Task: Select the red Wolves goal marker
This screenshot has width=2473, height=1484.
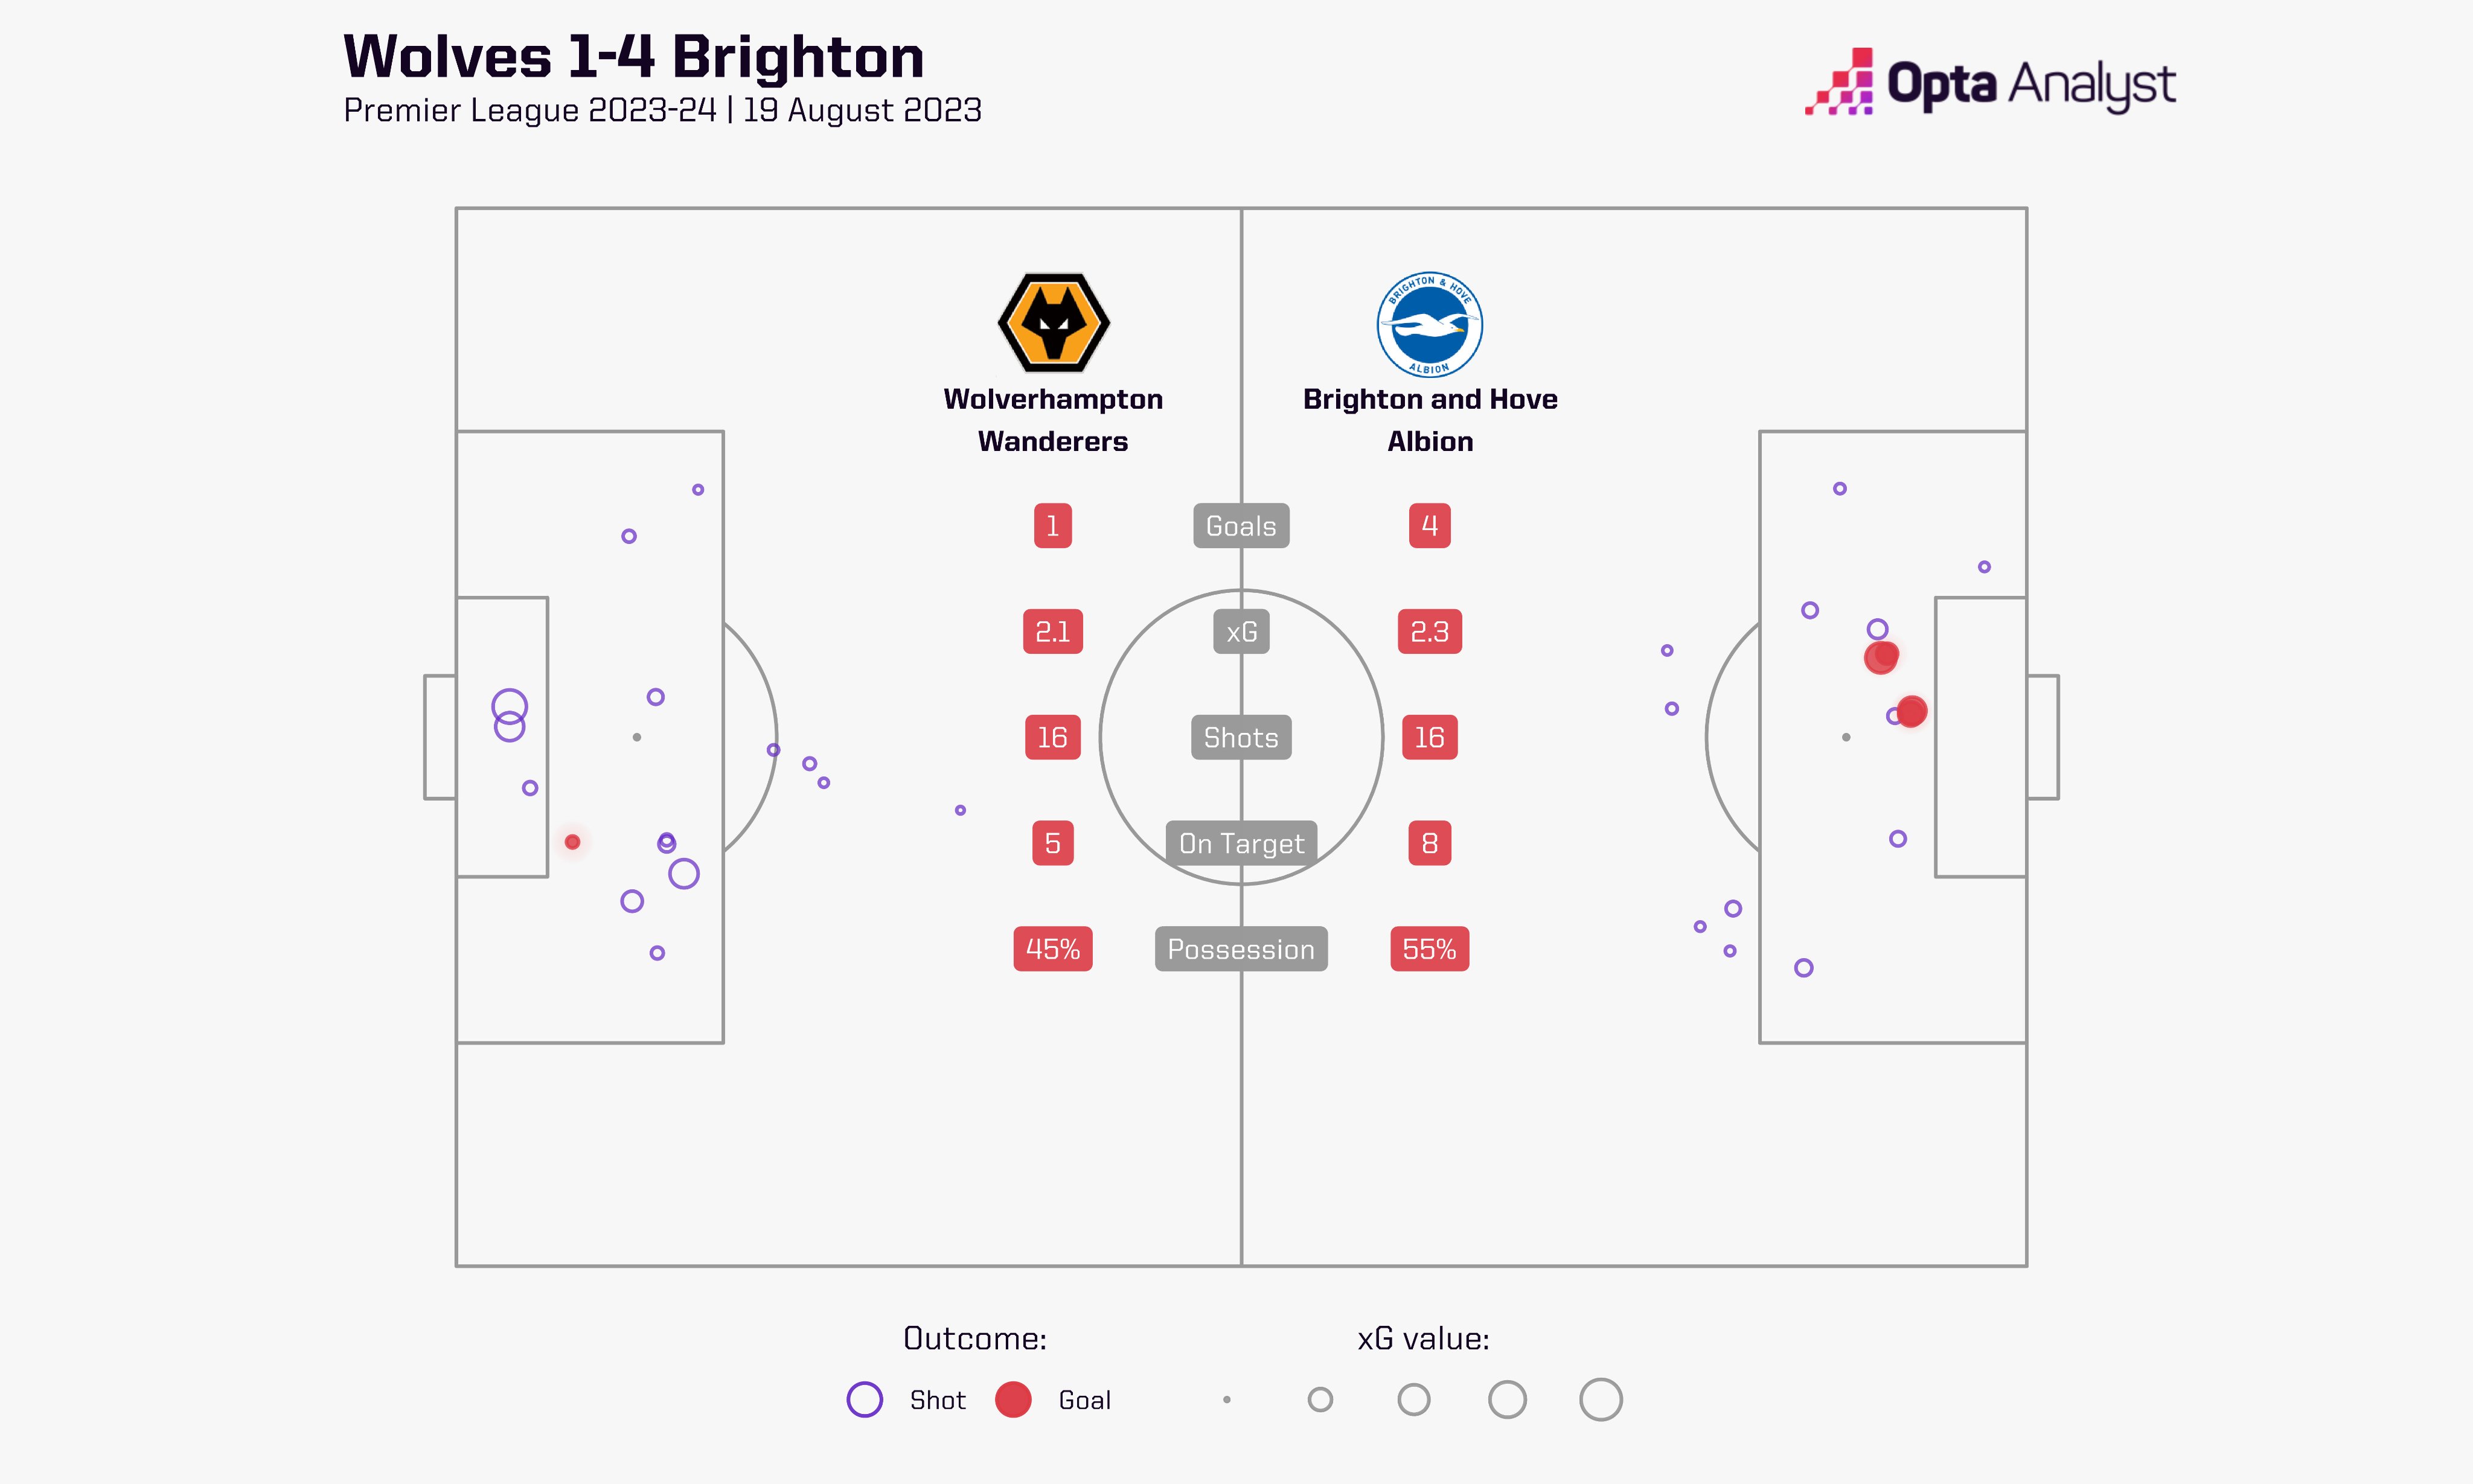Action: point(572,842)
